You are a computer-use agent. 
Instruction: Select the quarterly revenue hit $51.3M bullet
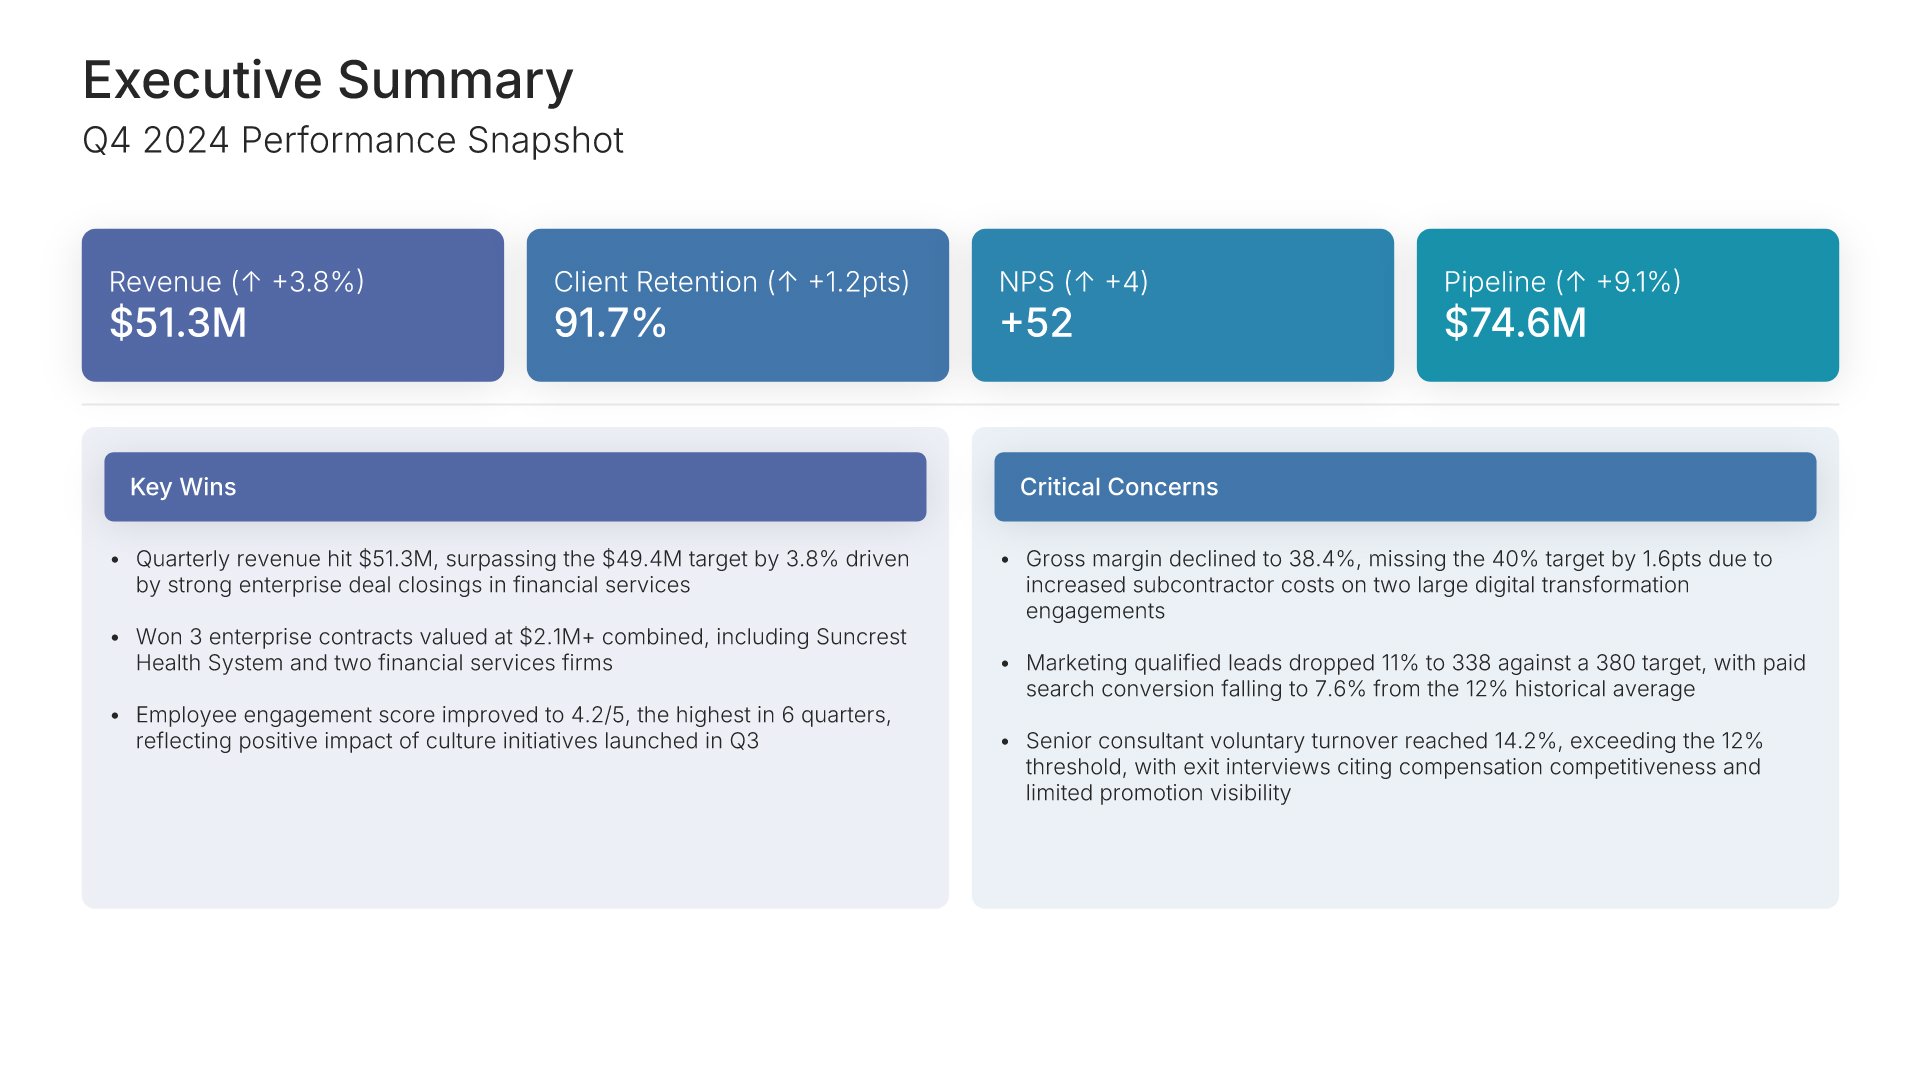[522, 572]
